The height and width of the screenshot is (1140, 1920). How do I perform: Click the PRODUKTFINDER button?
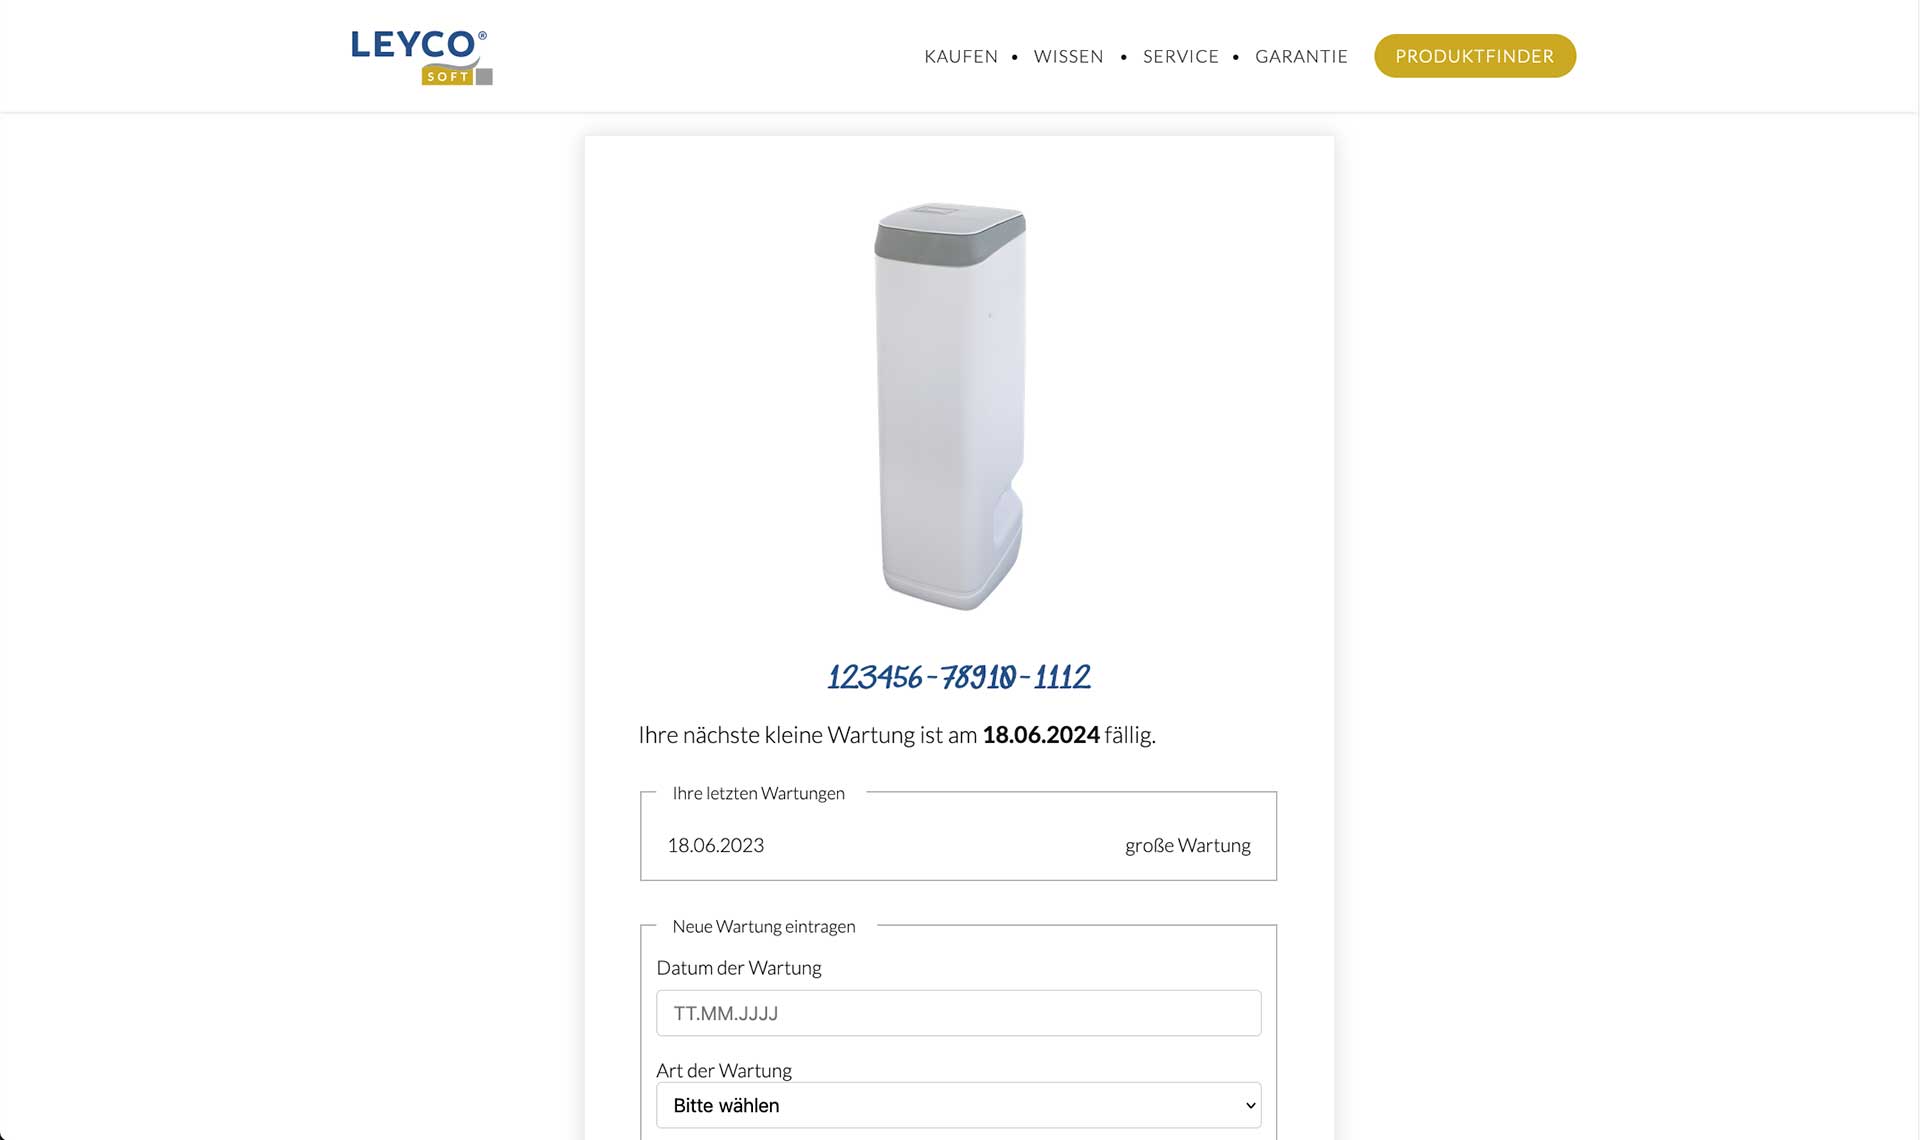1475,56
